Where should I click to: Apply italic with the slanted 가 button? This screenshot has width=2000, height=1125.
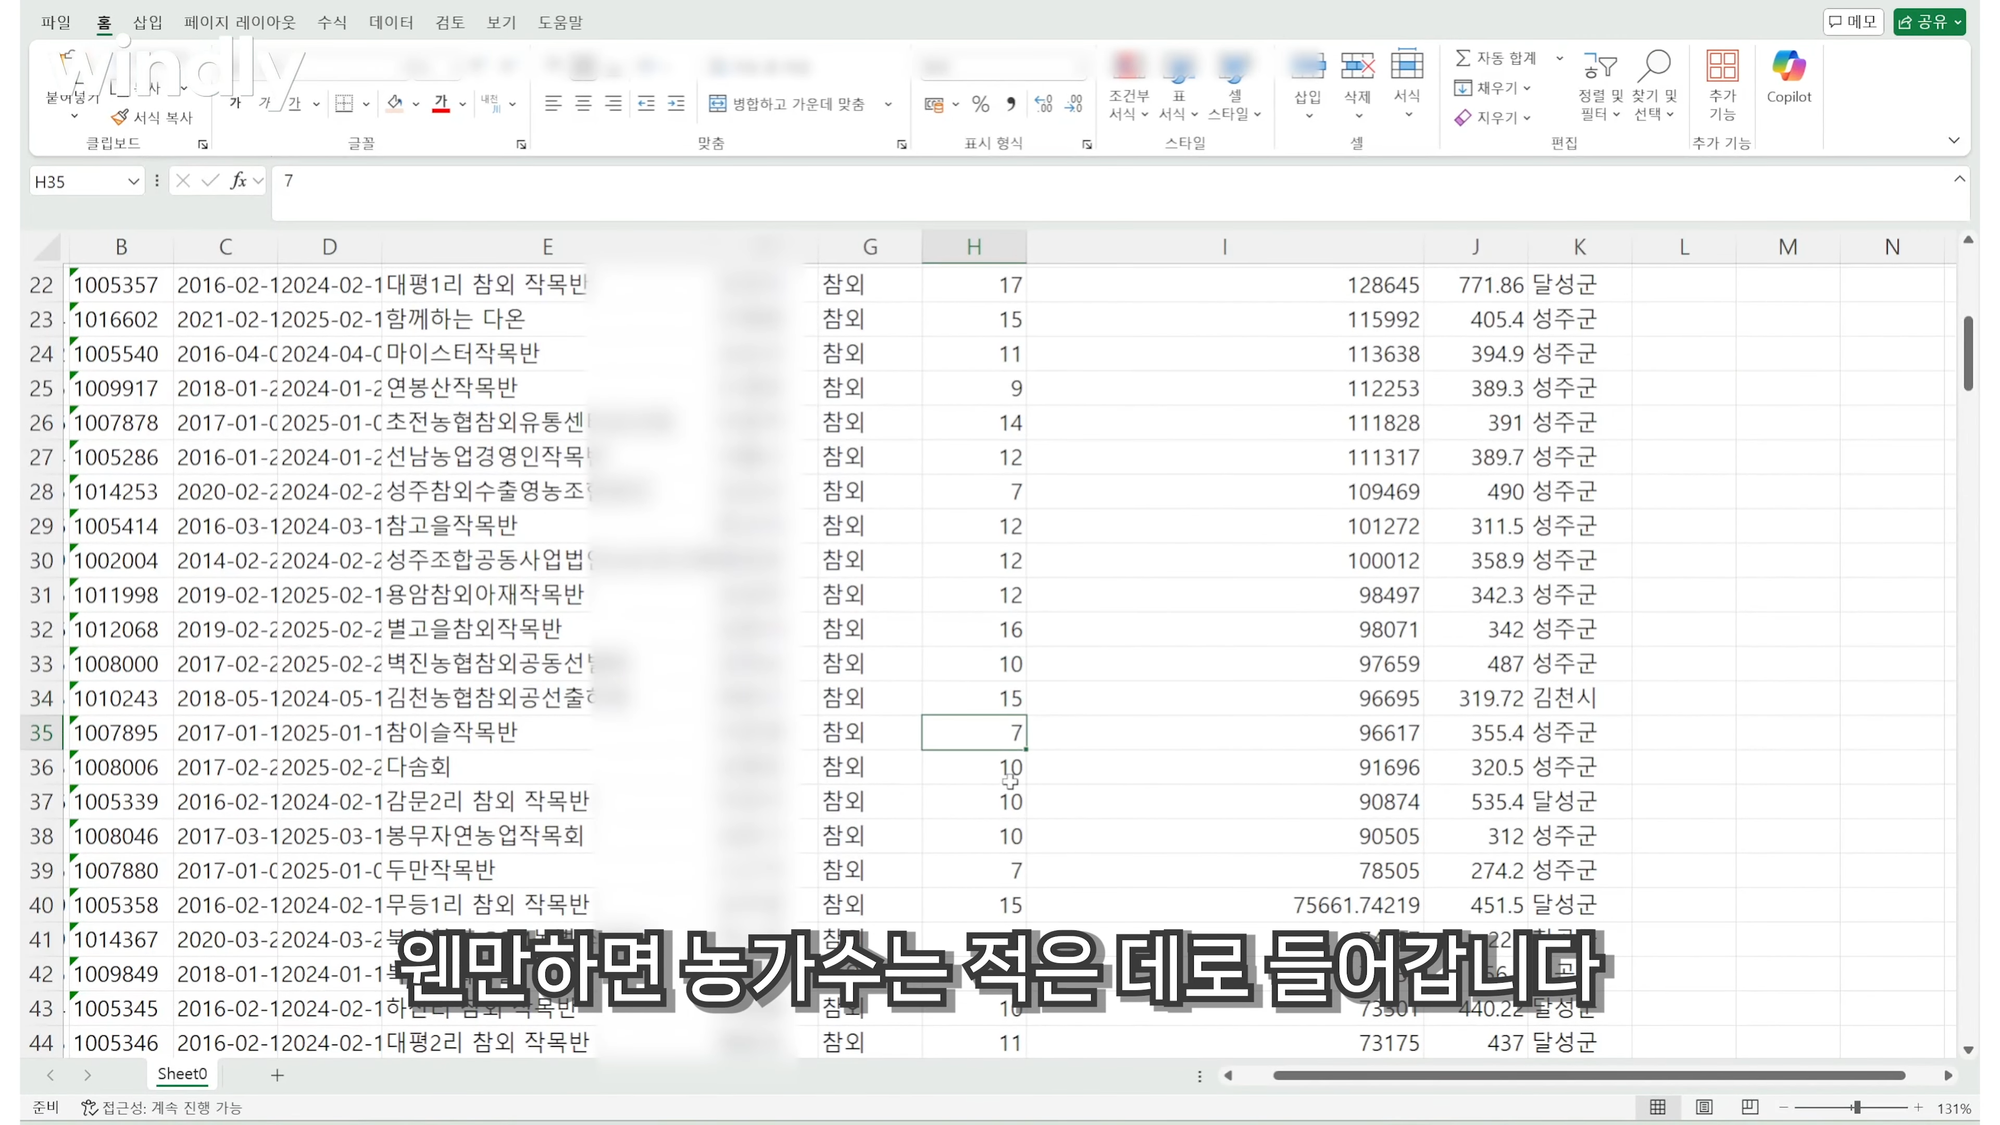tap(265, 103)
